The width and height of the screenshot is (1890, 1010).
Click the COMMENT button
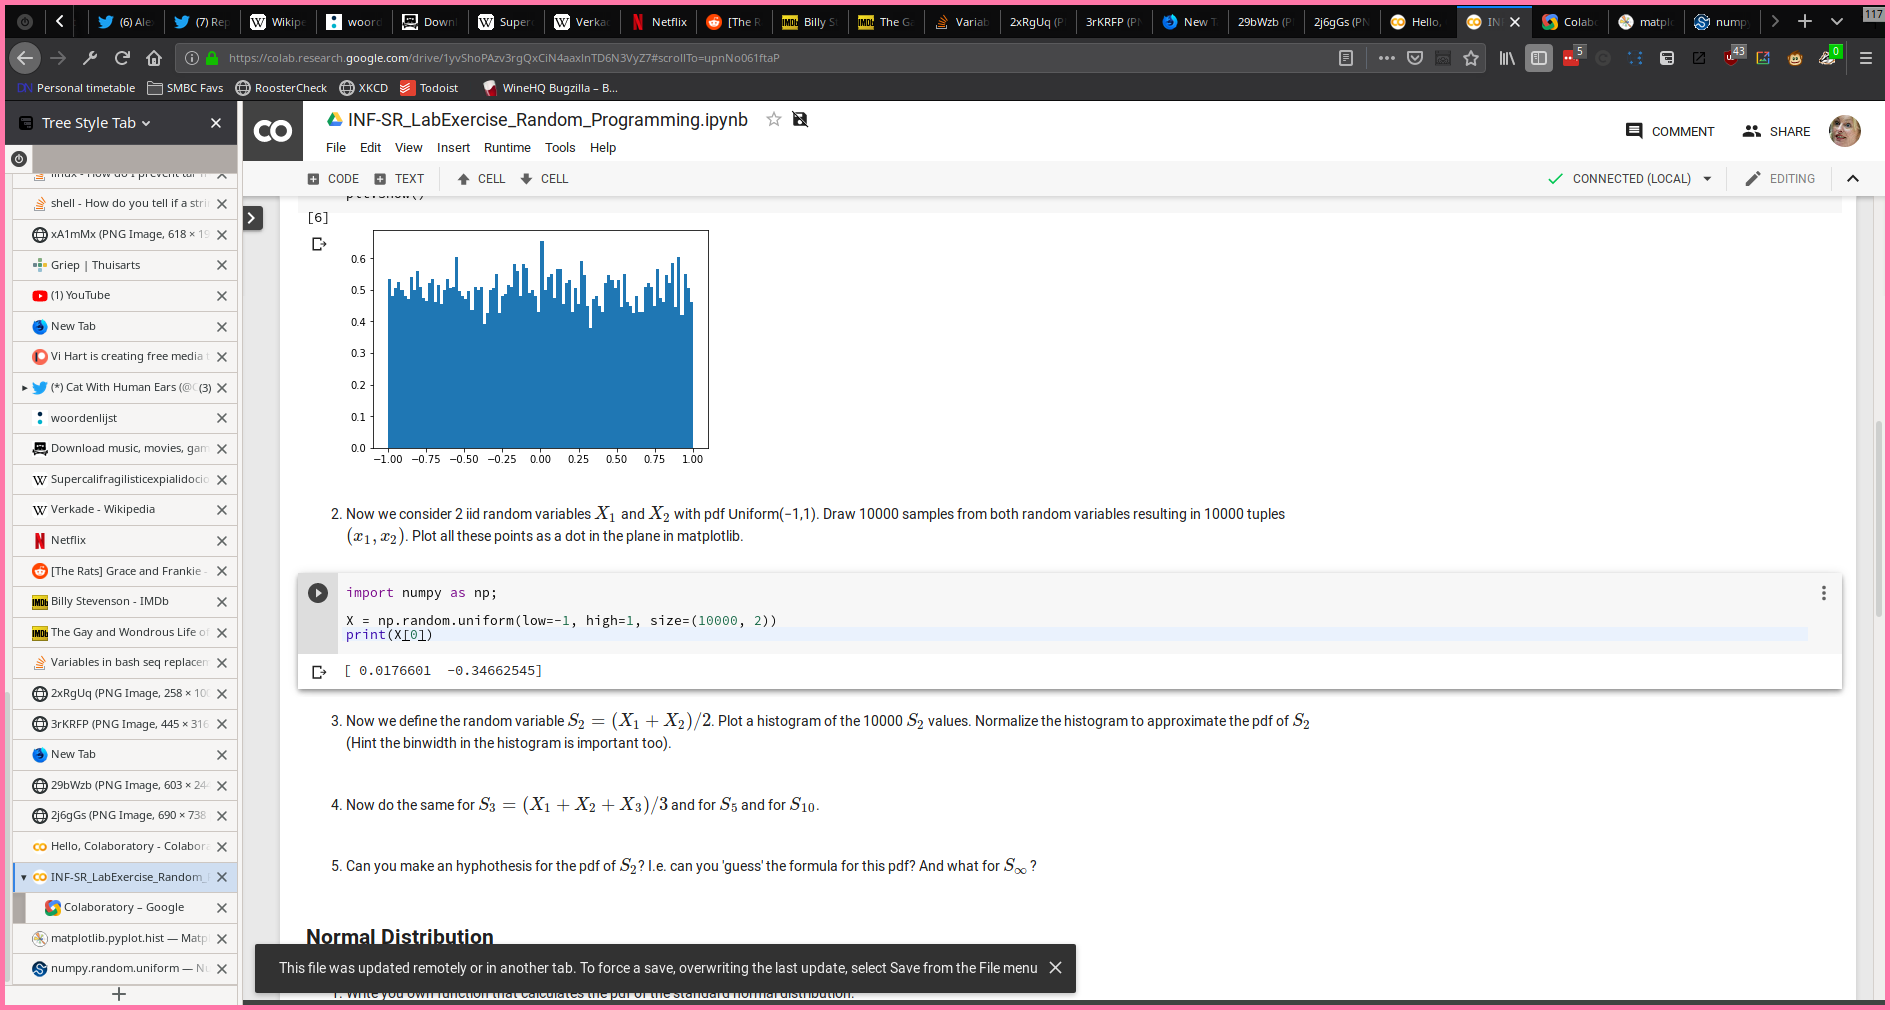(1670, 131)
